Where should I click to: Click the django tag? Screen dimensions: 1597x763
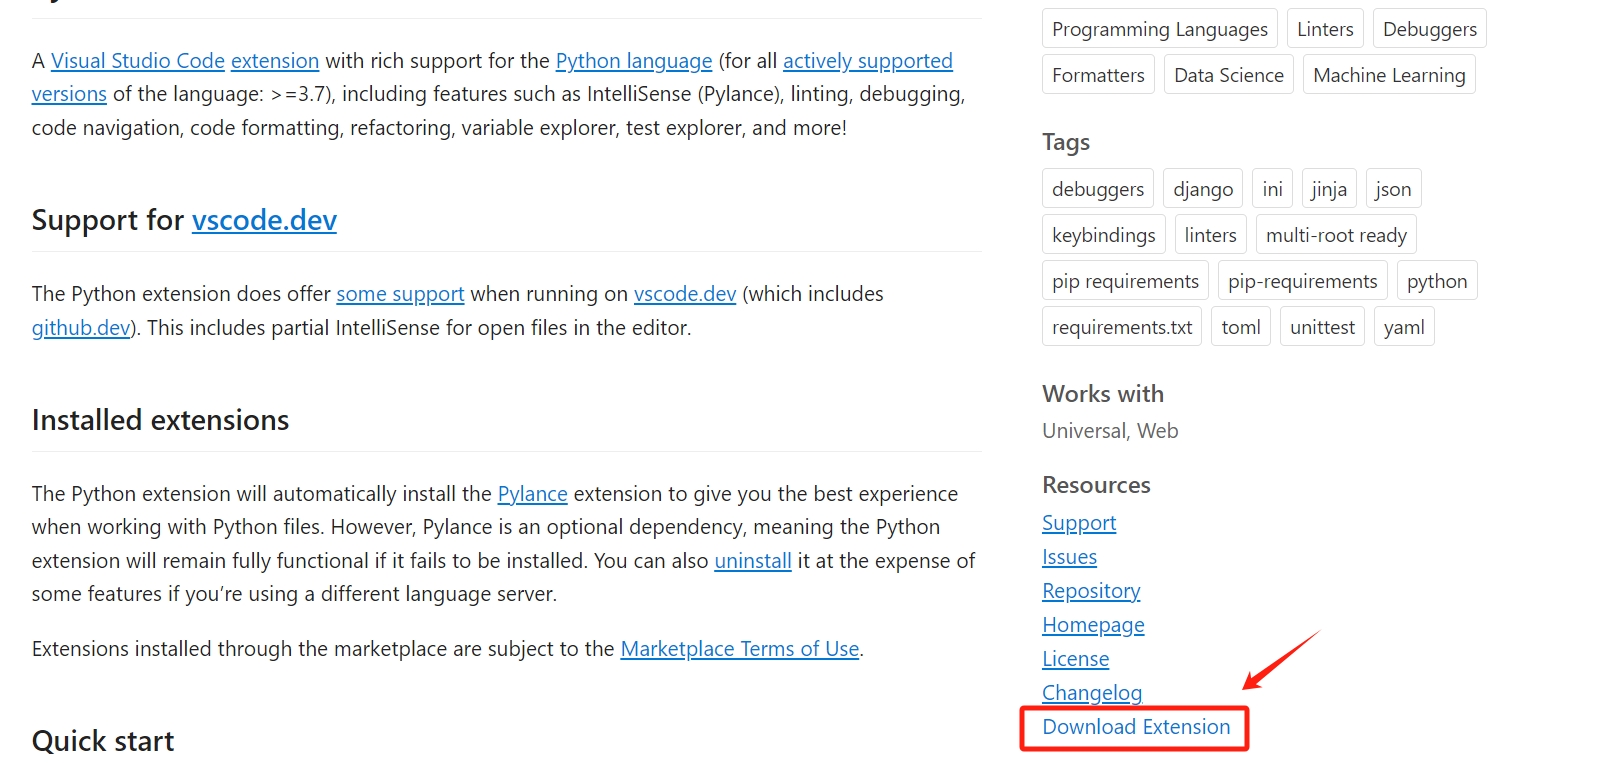tap(1203, 189)
